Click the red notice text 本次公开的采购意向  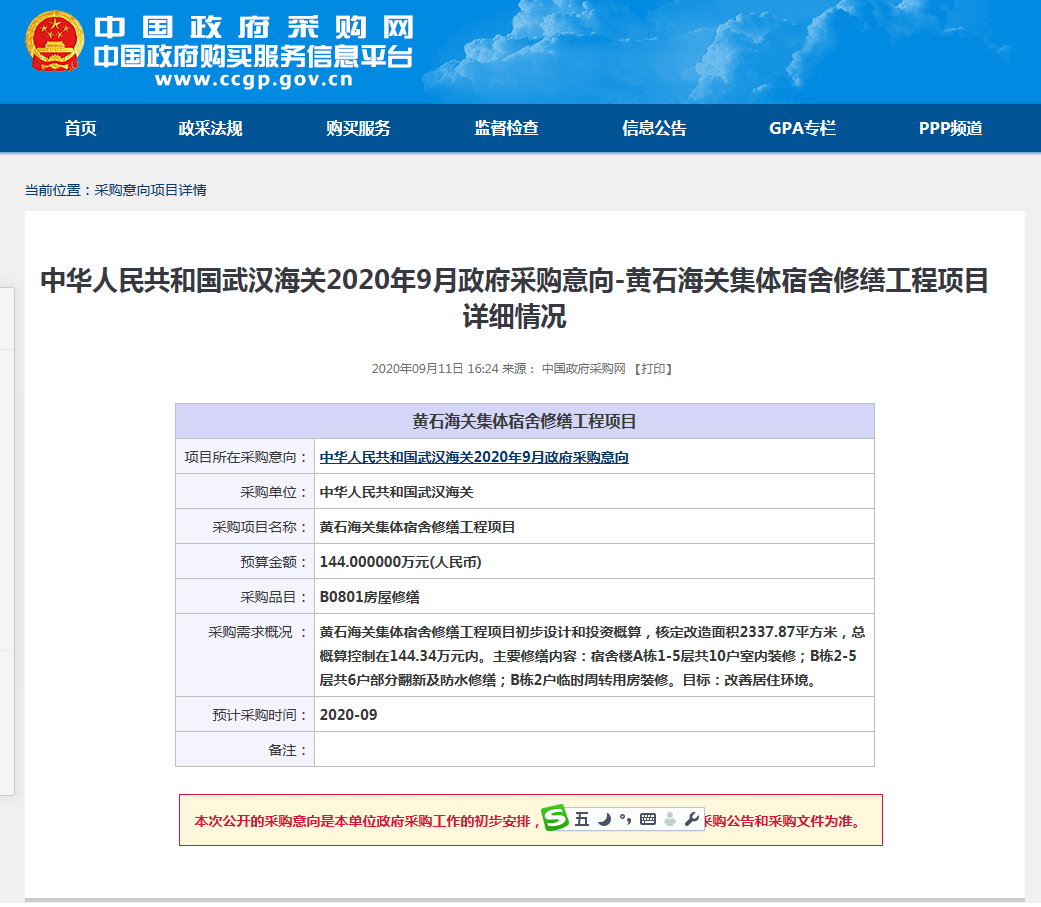(530, 821)
